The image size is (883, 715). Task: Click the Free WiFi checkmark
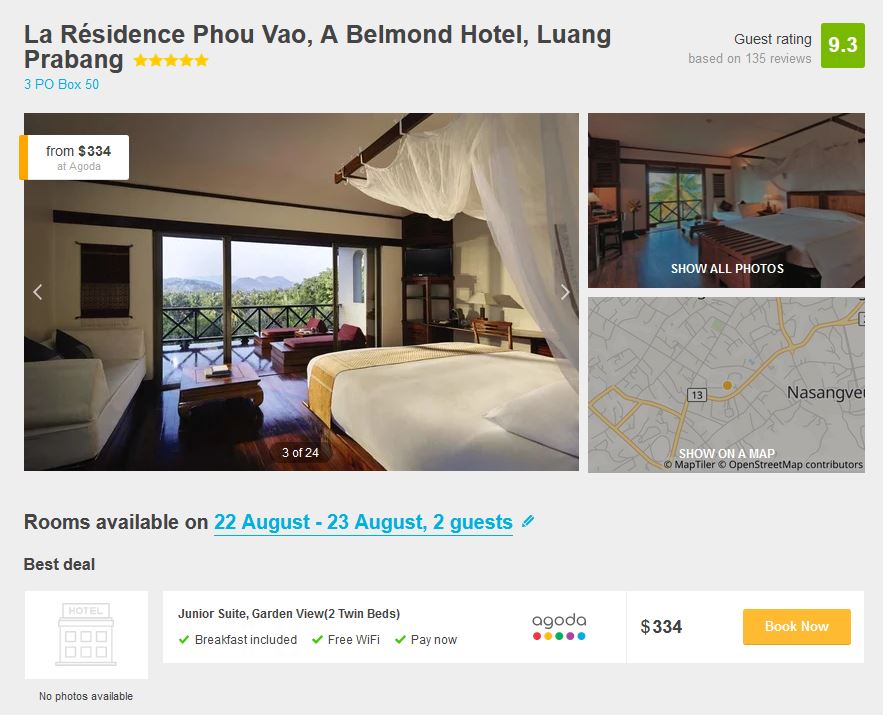coord(317,640)
